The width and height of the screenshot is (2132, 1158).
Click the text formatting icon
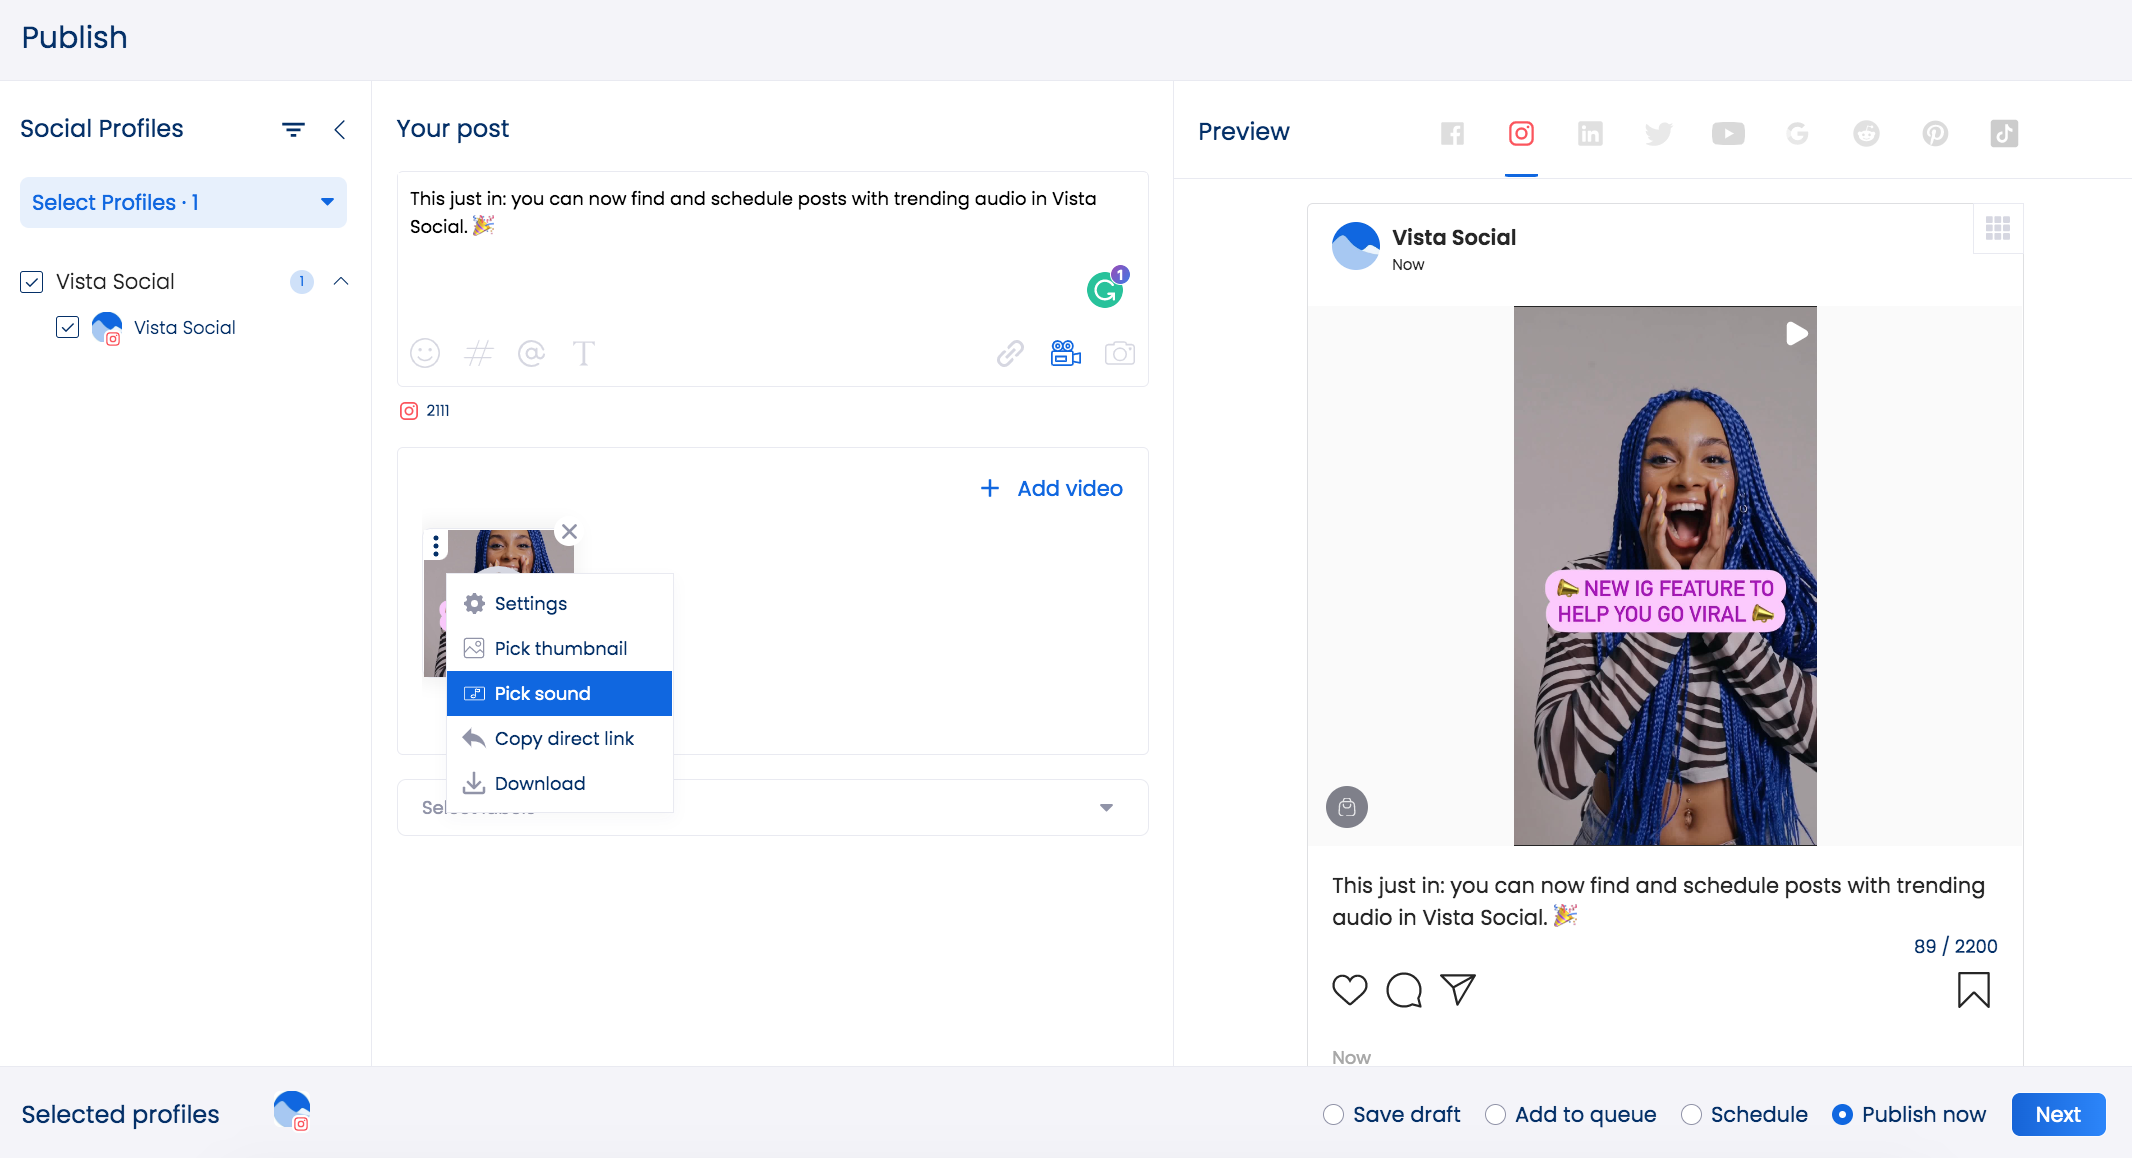tap(583, 354)
